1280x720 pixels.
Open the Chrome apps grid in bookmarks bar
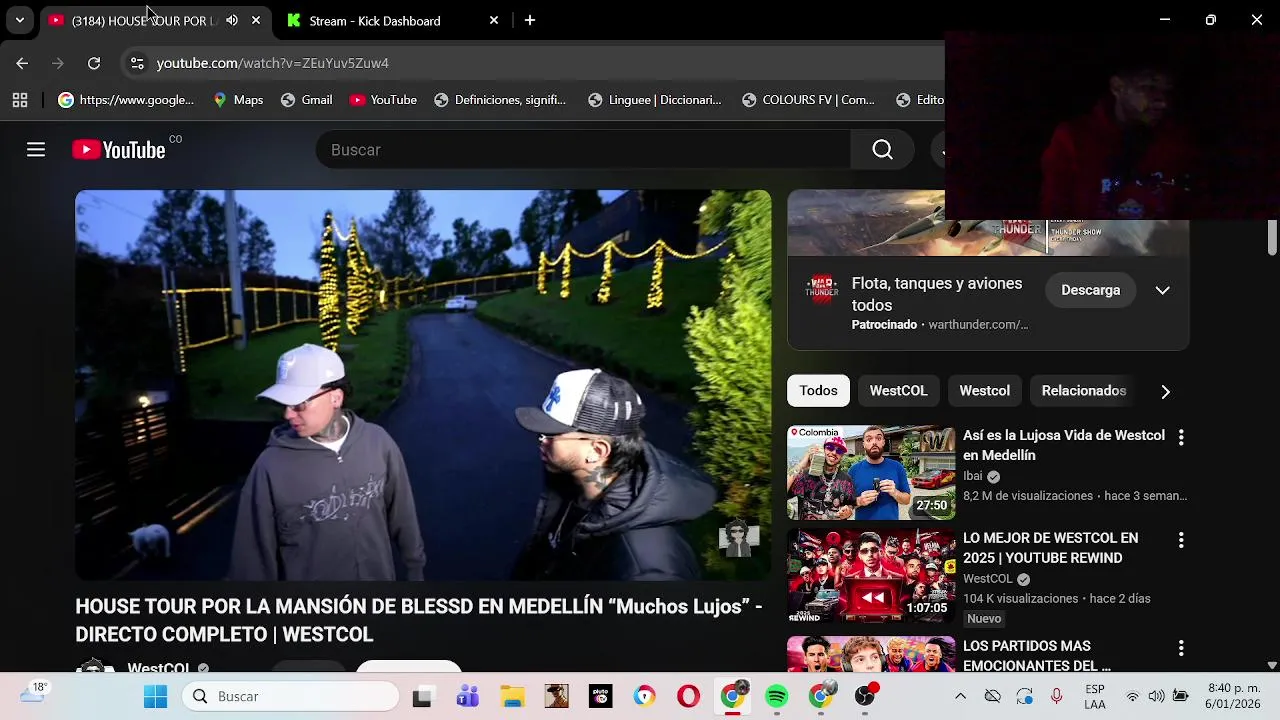[x=20, y=100]
